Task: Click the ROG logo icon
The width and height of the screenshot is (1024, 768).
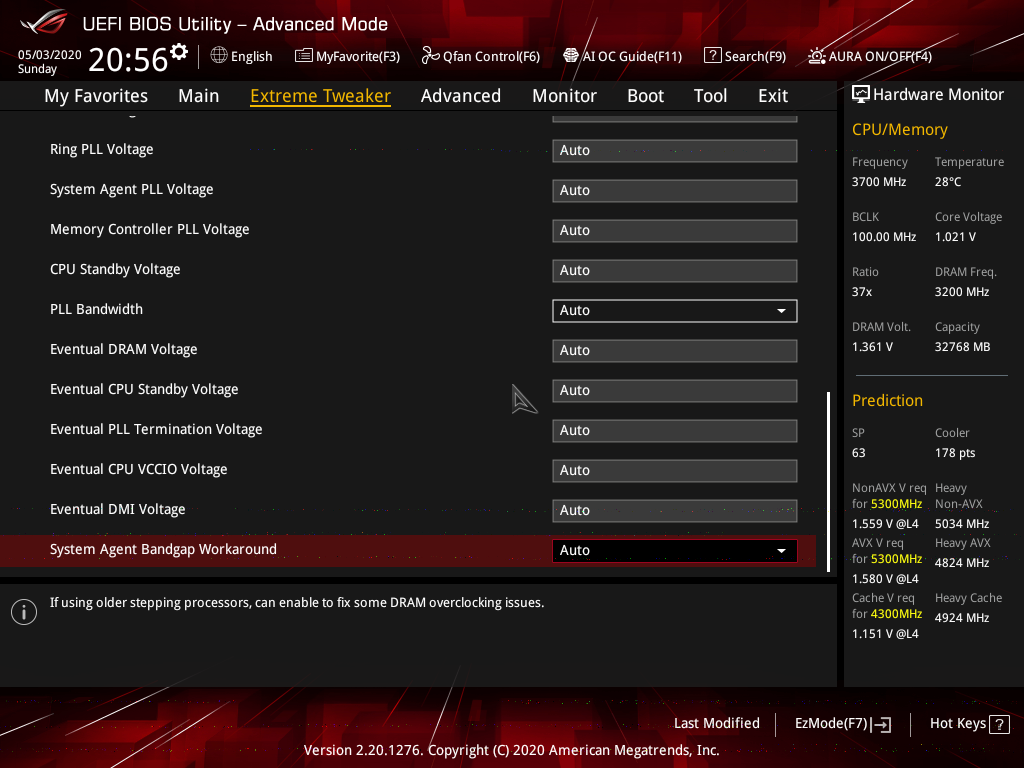Action: tap(44, 22)
